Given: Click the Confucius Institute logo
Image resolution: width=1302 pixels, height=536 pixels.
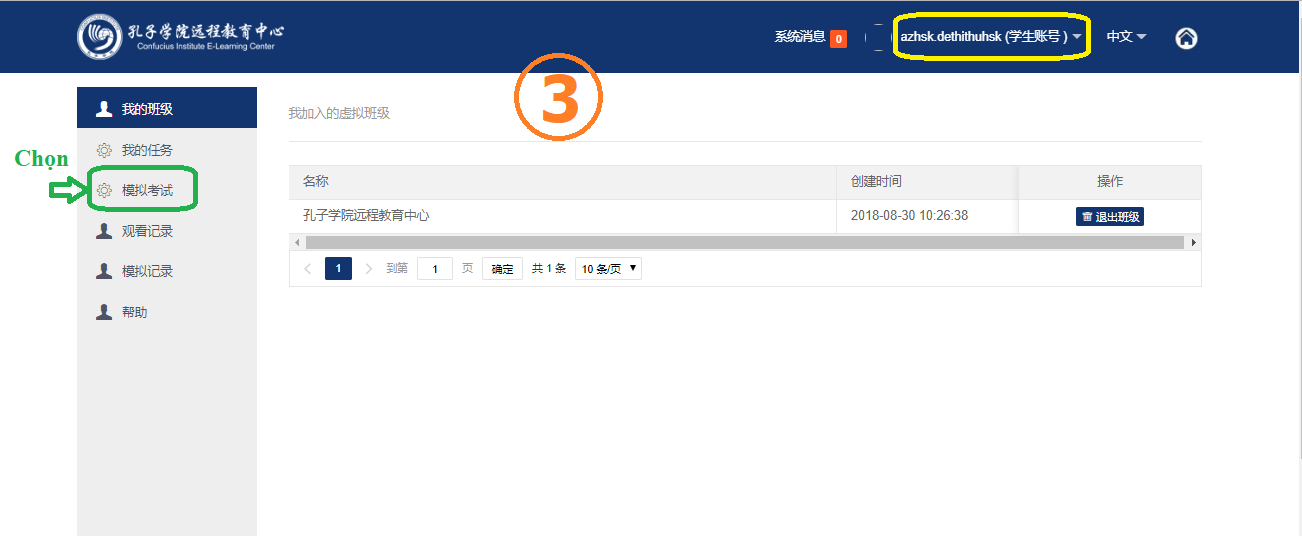Looking at the screenshot, I should point(100,37).
